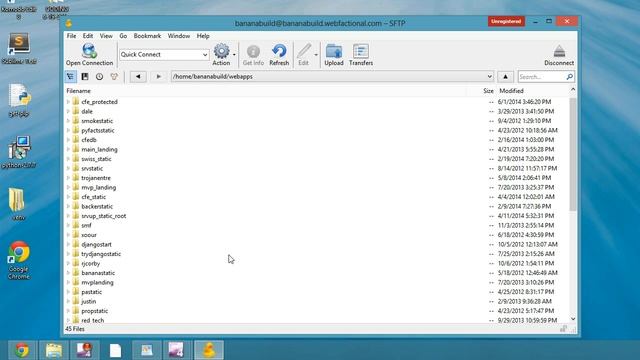Click the scrollbar down arrow
640x360 pixels.
pyautogui.click(x=573, y=319)
